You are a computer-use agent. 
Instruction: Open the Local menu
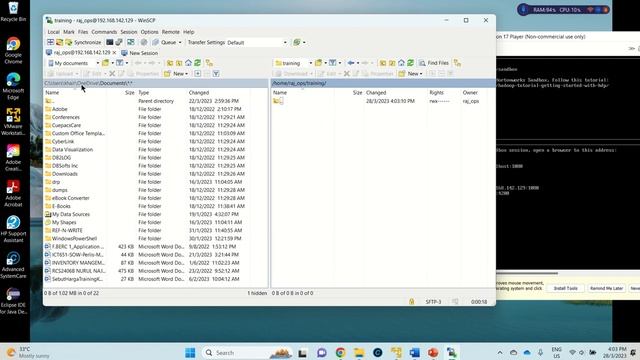53,32
